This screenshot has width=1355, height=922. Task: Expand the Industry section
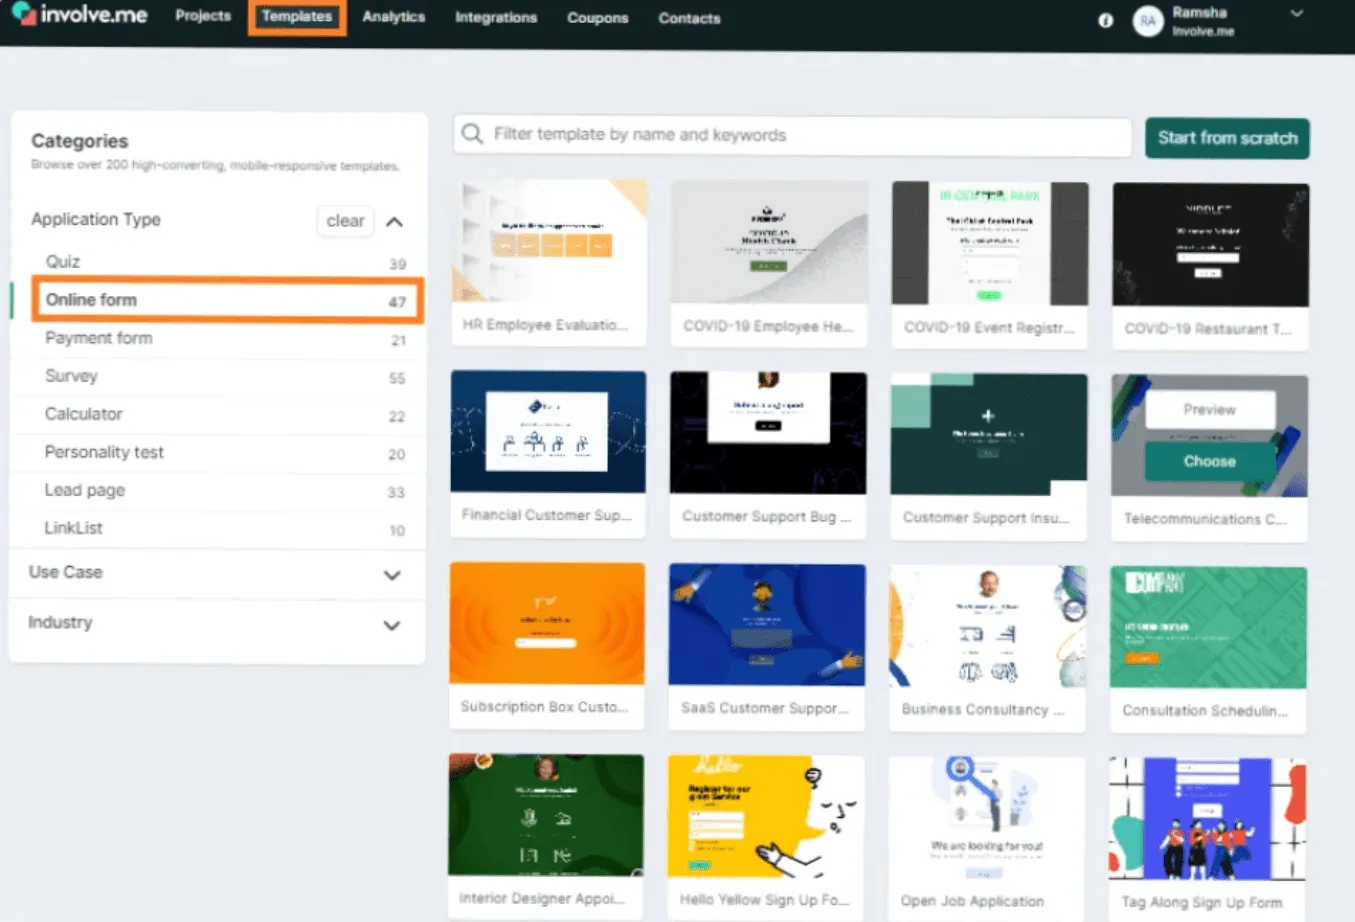tap(392, 625)
